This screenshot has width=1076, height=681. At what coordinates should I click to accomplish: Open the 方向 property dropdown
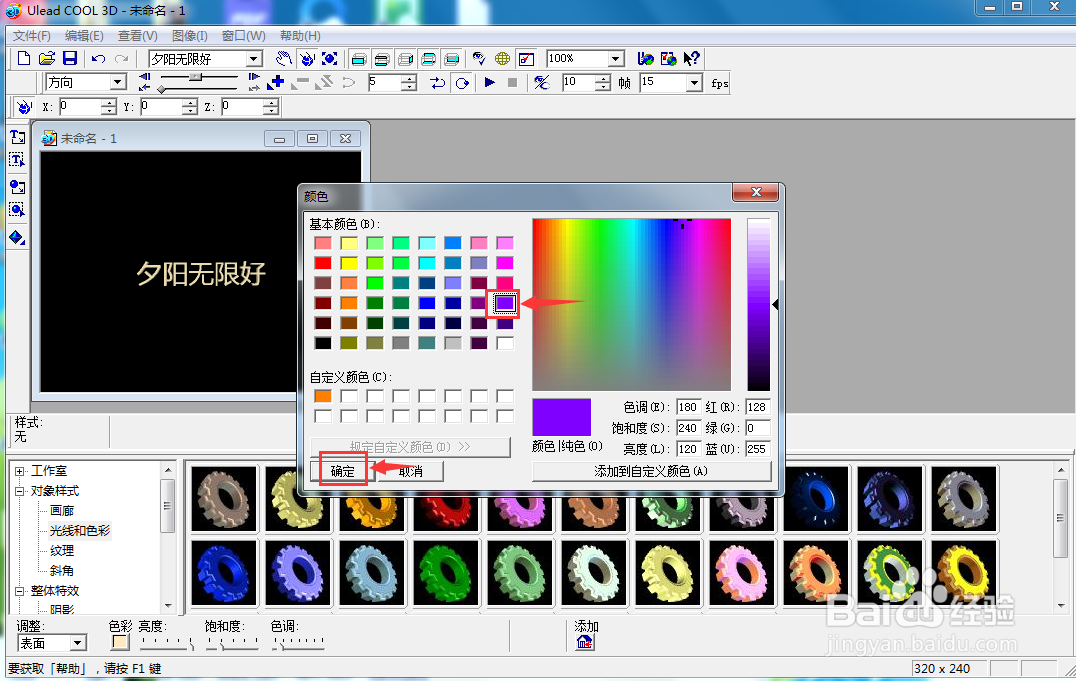tap(117, 82)
